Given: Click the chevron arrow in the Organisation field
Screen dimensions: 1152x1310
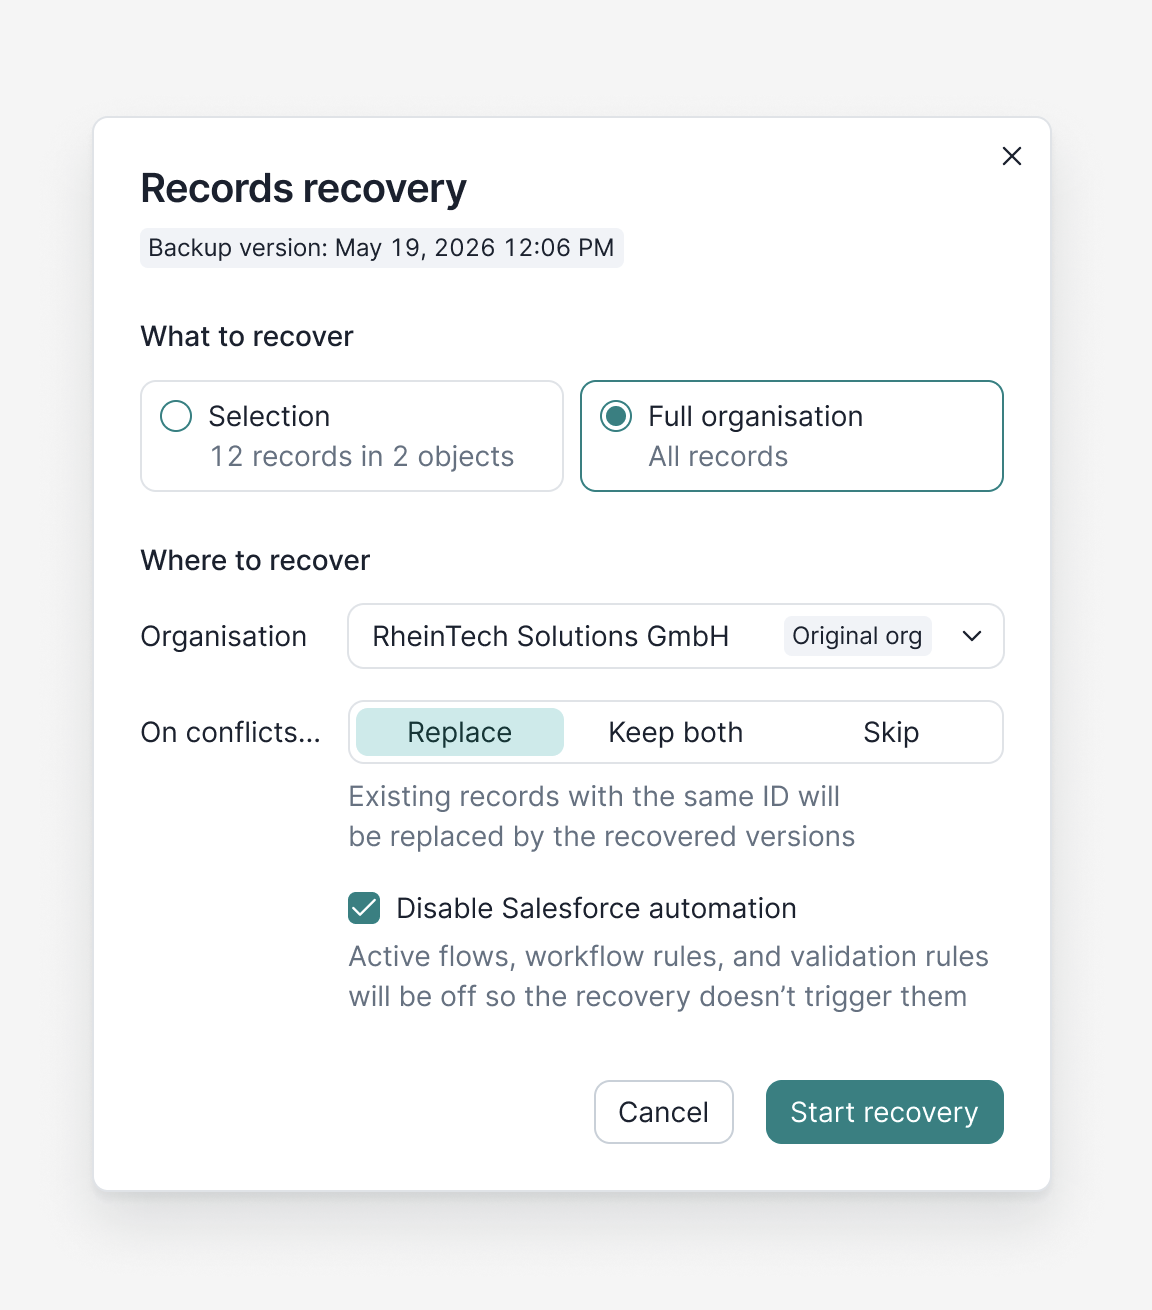Looking at the screenshot, I should coord(972,636).
